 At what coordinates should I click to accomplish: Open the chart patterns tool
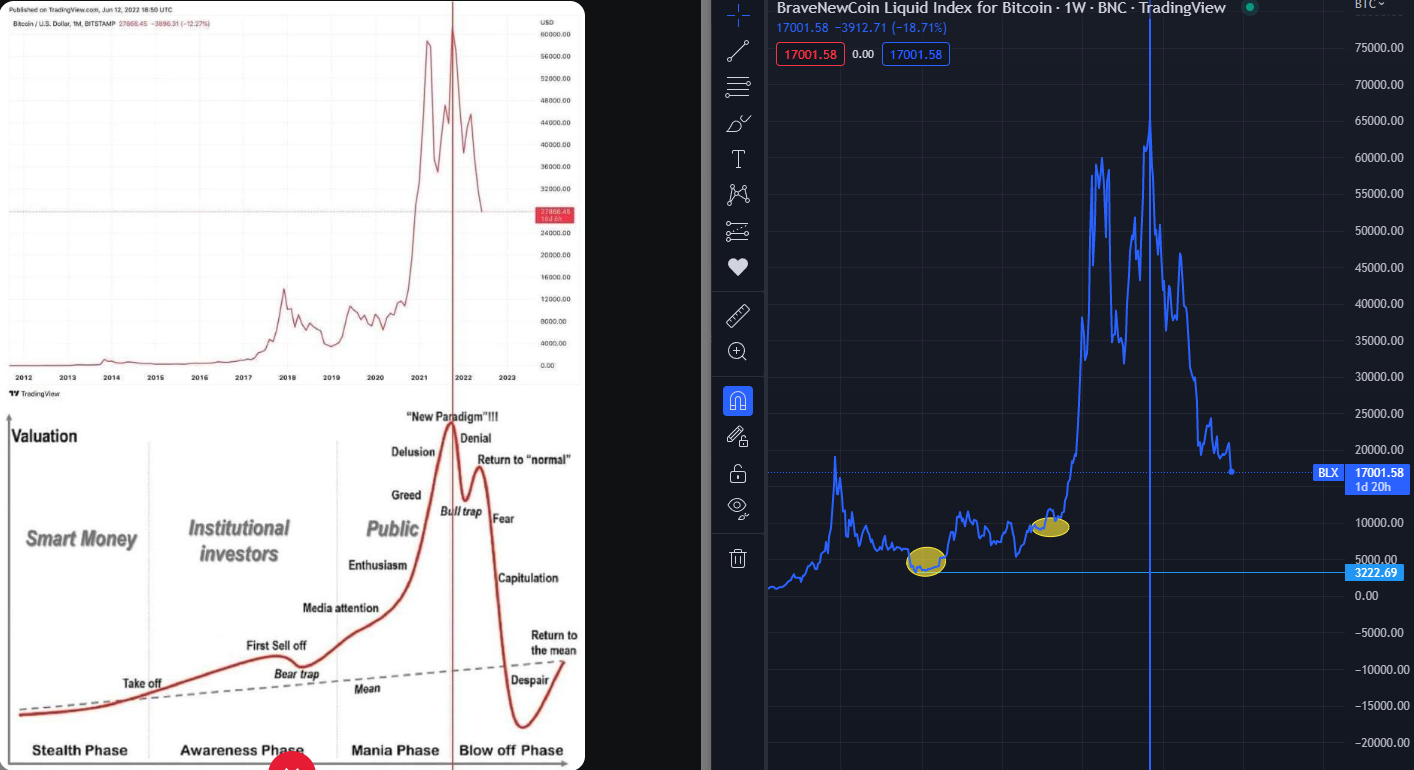[738, 194]
